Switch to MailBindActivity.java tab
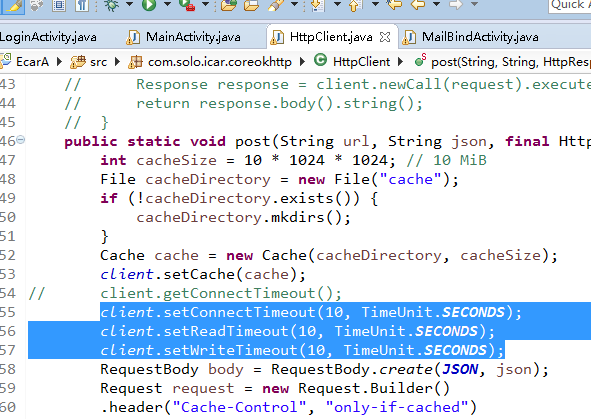The image size is (591, 419). pos(470,37)
